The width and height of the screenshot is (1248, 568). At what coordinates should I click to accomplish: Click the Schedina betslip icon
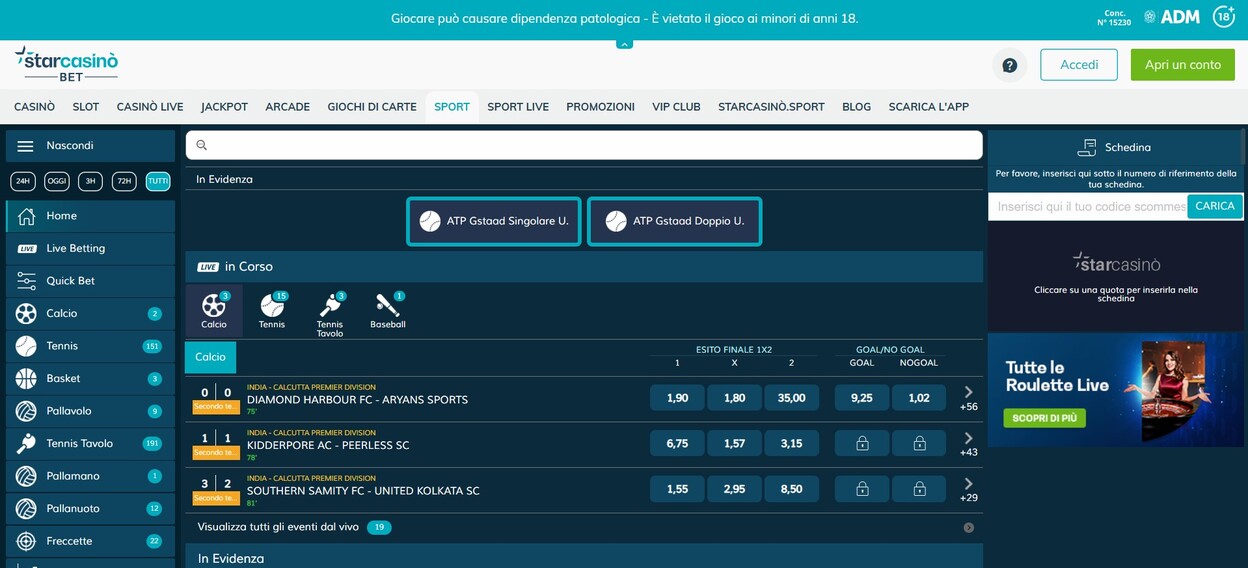1087,147
